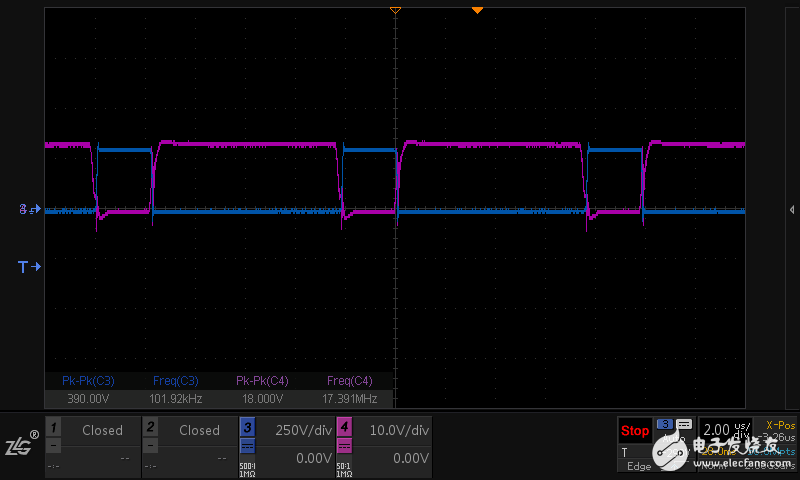The image size is (800, 480).
Task: Click the Edge trigger type label
Action: 639,466
